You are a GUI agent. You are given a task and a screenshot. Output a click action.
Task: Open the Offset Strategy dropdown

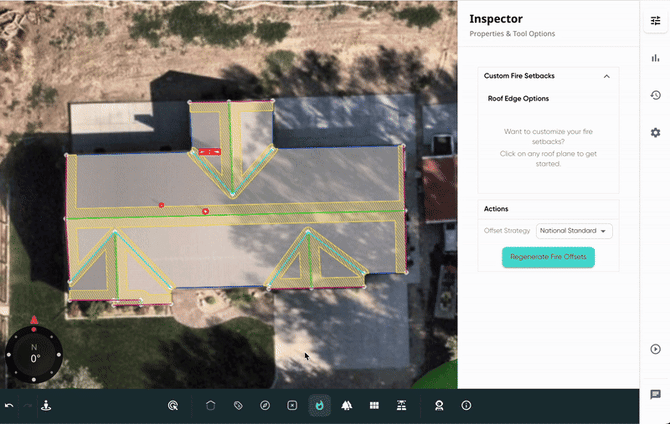[575, 231]
